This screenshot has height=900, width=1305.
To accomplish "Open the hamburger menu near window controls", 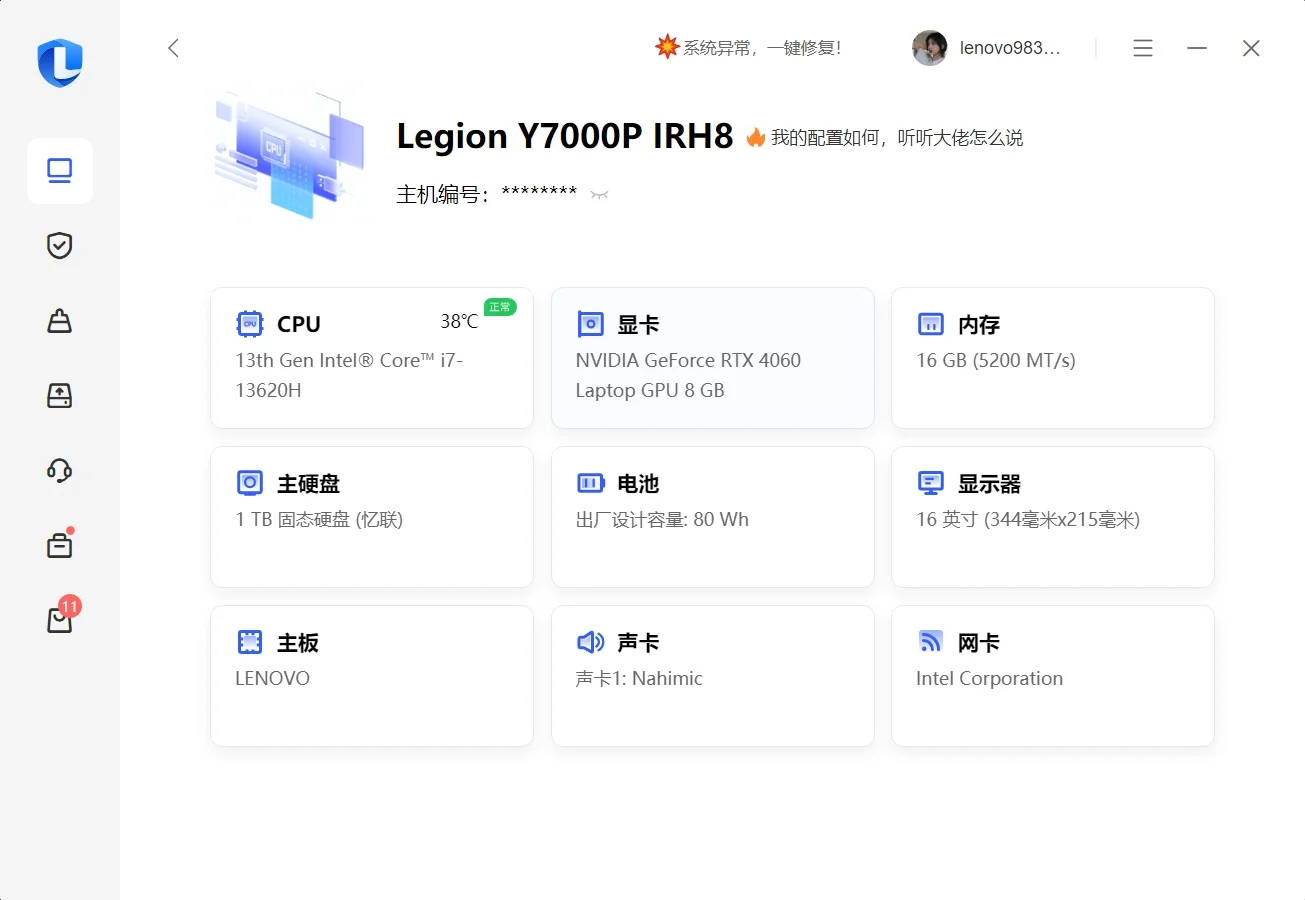I will (1143, 48).
